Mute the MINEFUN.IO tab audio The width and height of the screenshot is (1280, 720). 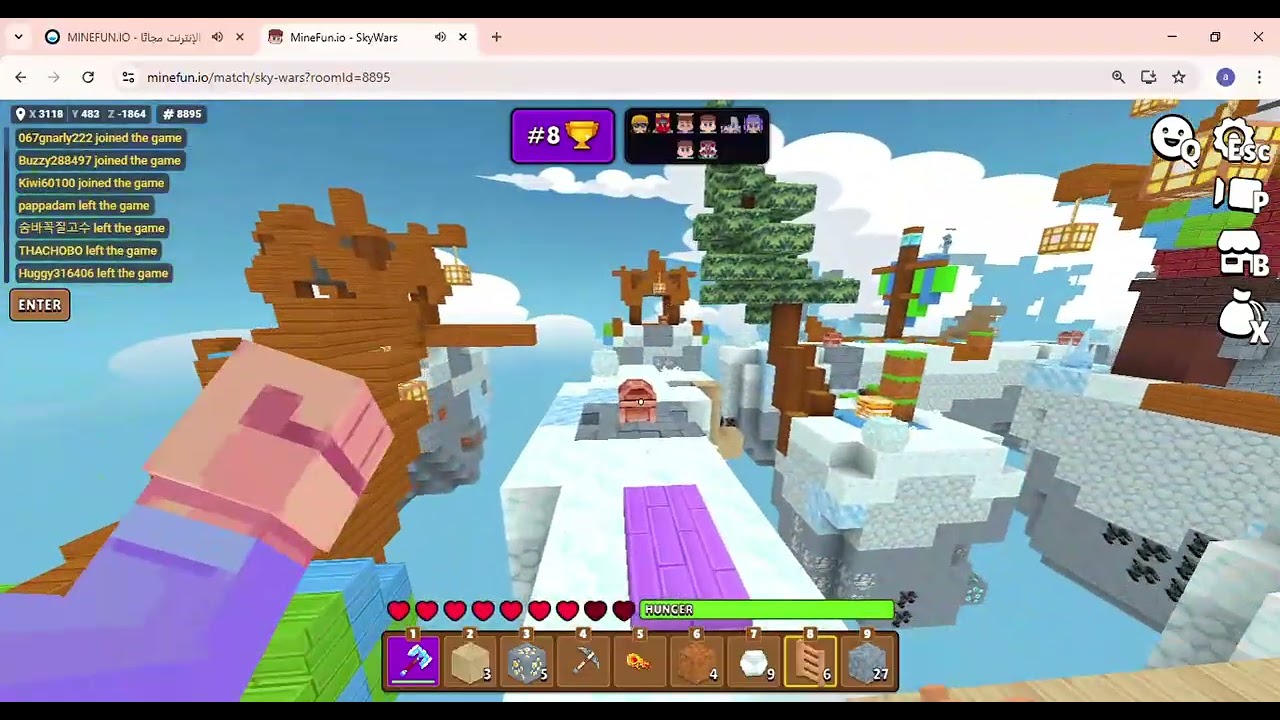pyautogui.click(x=217, y=37)
